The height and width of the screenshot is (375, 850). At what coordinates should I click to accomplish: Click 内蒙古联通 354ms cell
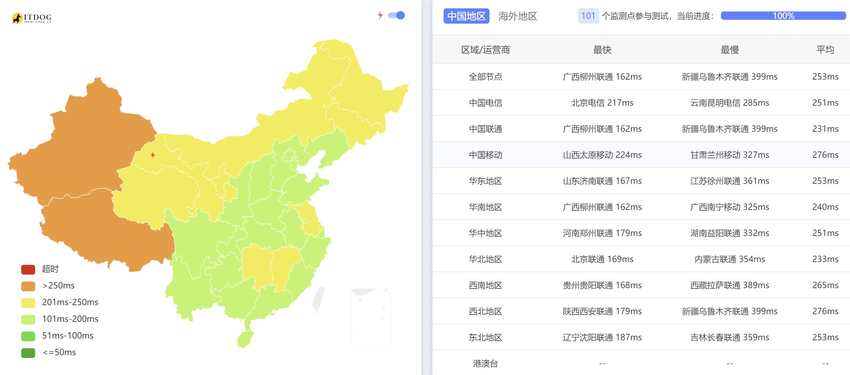coord(729,259)
